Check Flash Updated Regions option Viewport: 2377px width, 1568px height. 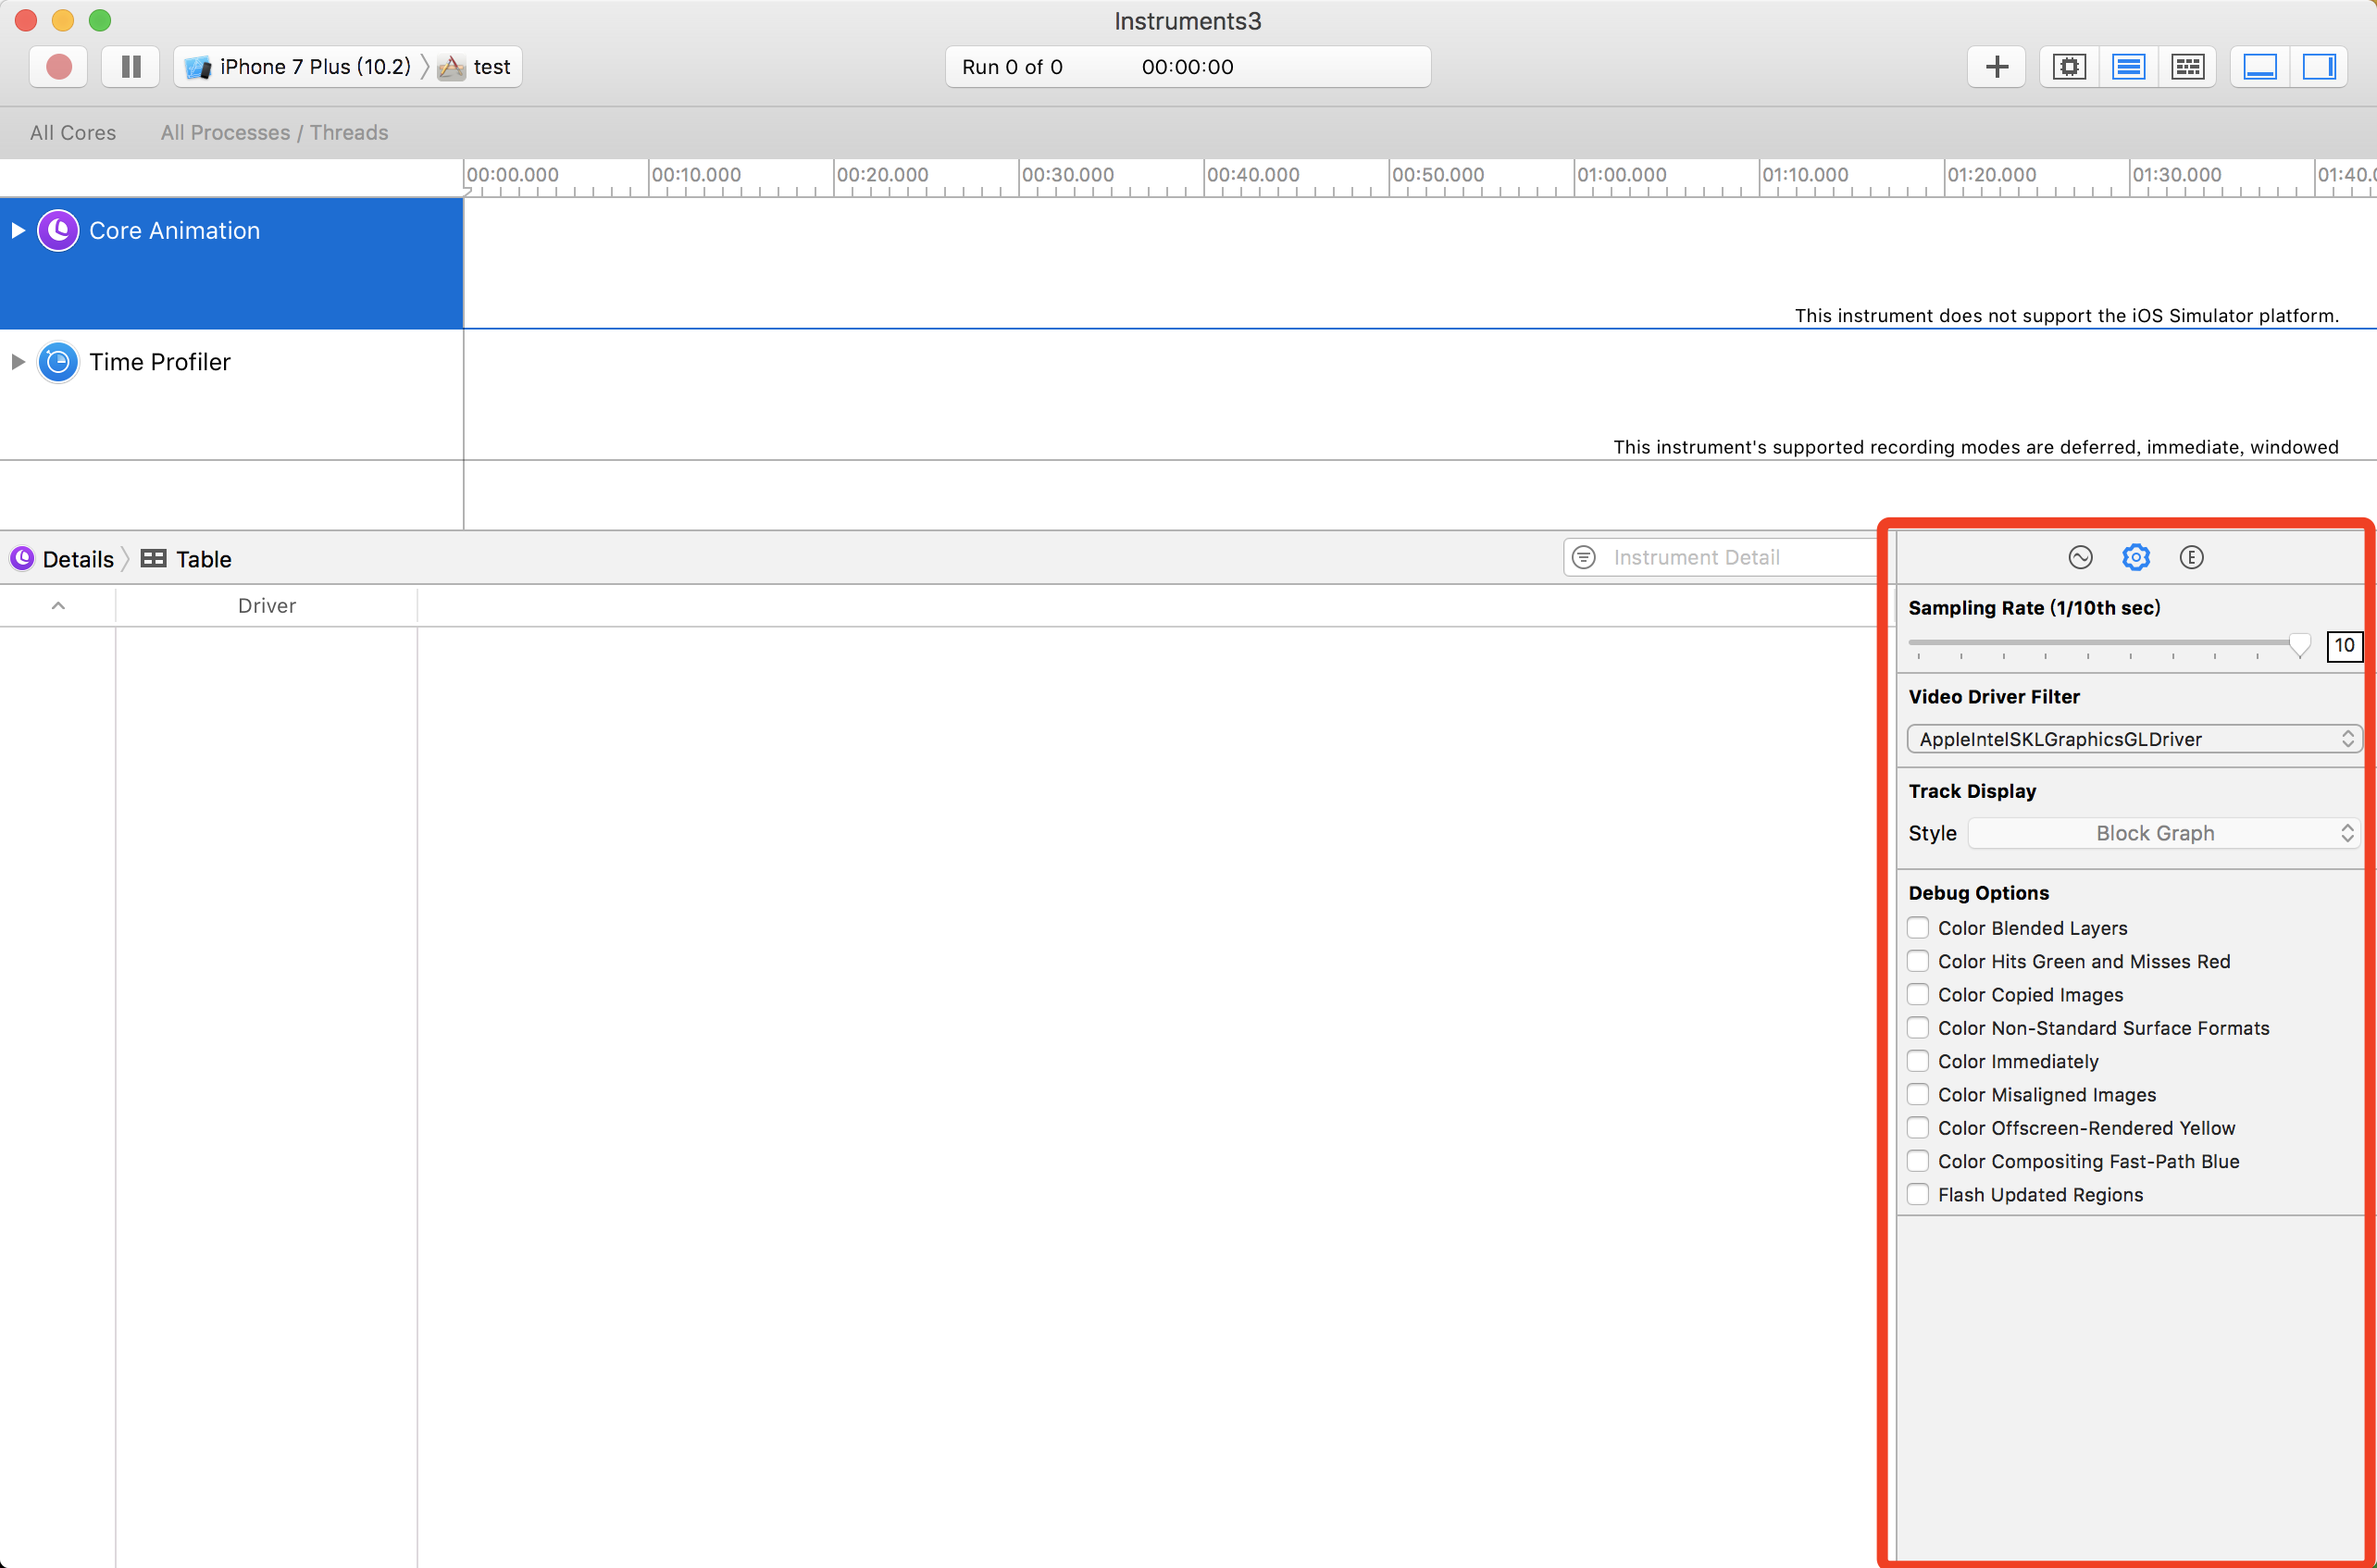point(1917,1194)
